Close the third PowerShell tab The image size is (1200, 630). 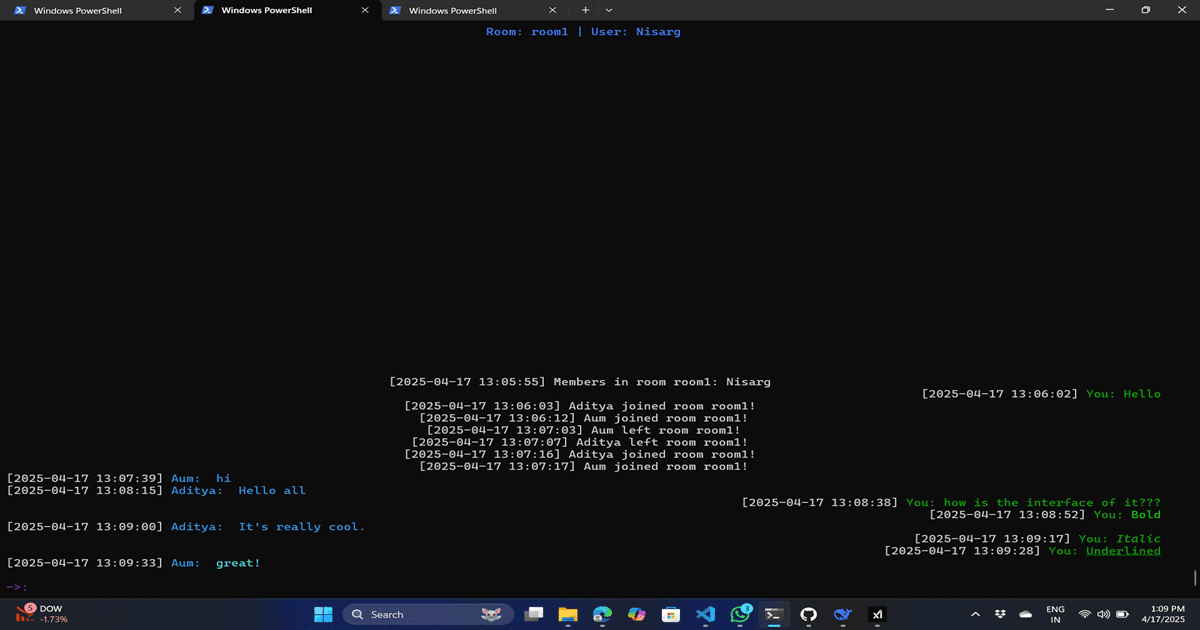pos(554,10)
